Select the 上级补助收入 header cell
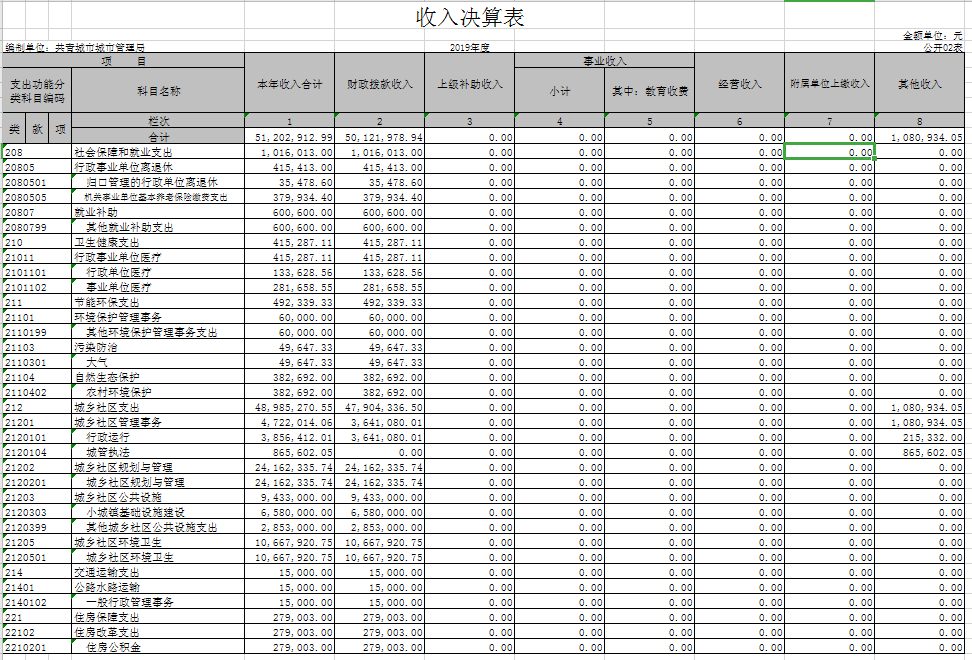The height and width of the screenshot is (660, 972). (x=470, y=85)
